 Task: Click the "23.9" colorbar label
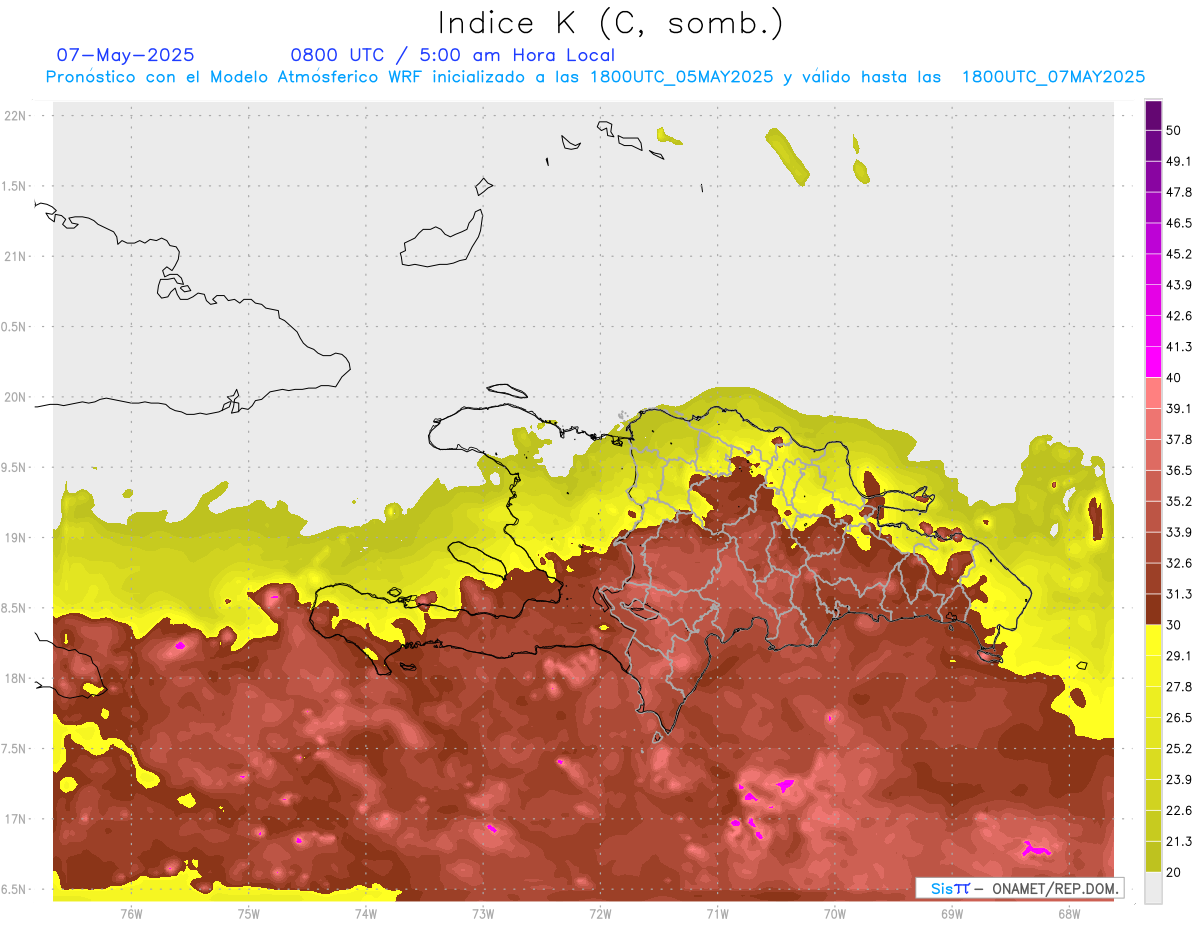click(1178, 780)
